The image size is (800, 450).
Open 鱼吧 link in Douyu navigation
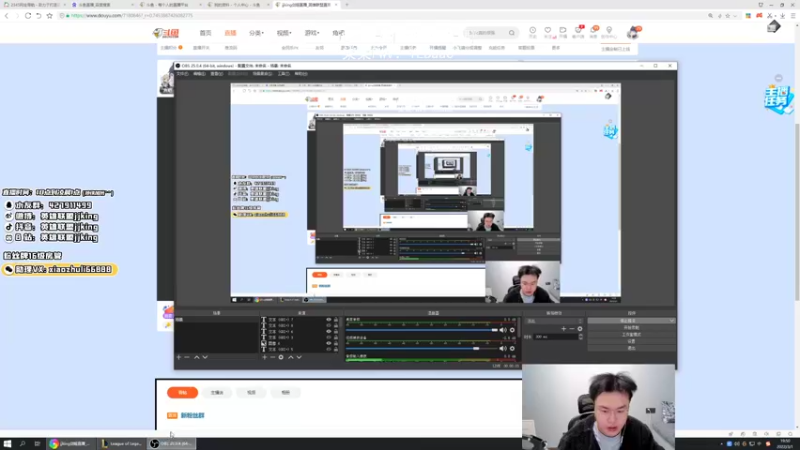click(338, 33)
